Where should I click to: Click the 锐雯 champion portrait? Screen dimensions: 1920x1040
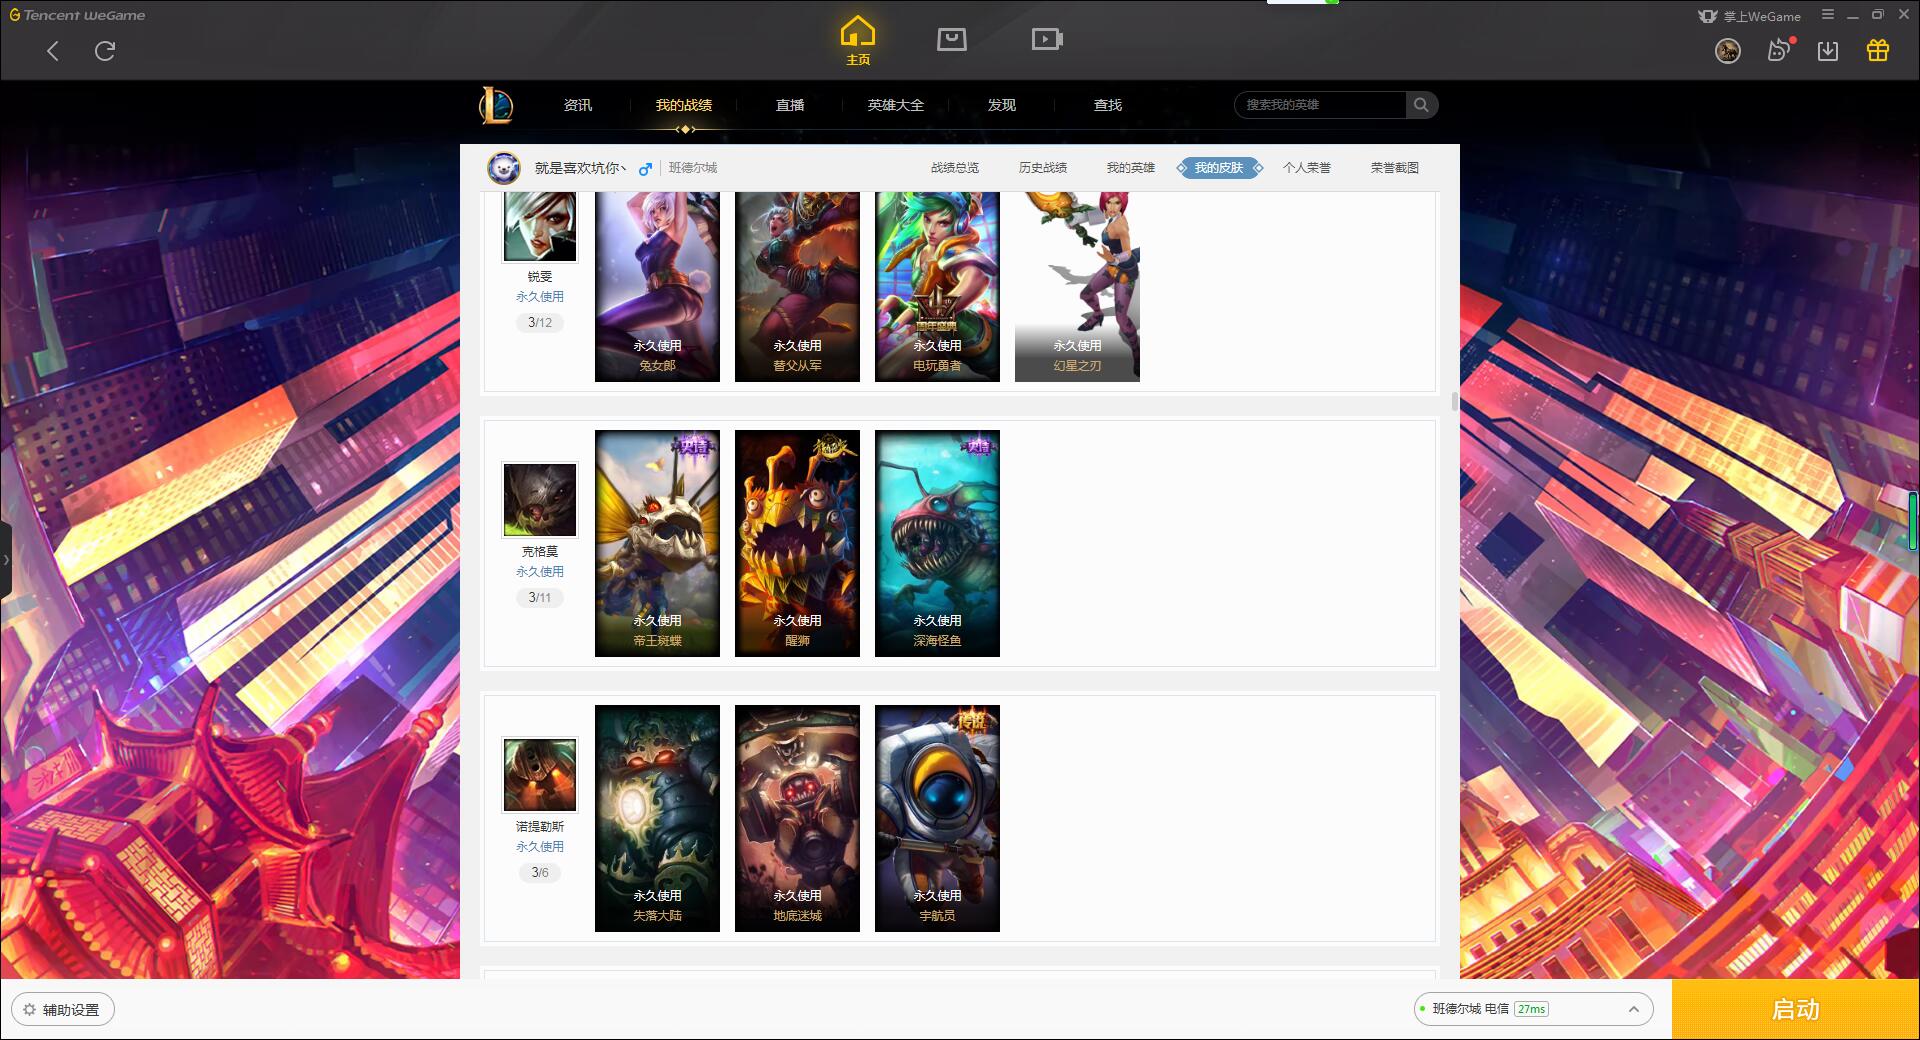540,226
